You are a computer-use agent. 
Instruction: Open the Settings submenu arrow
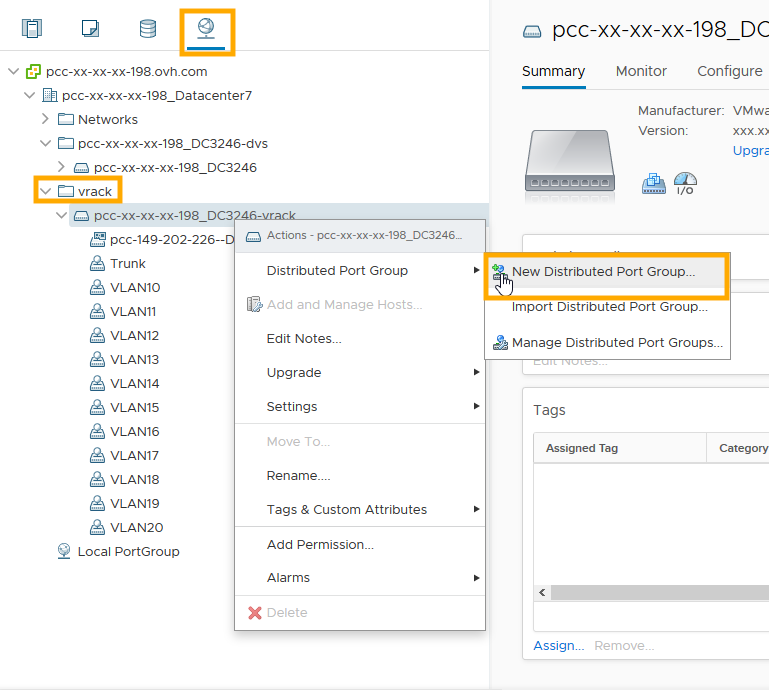point(476,406)
